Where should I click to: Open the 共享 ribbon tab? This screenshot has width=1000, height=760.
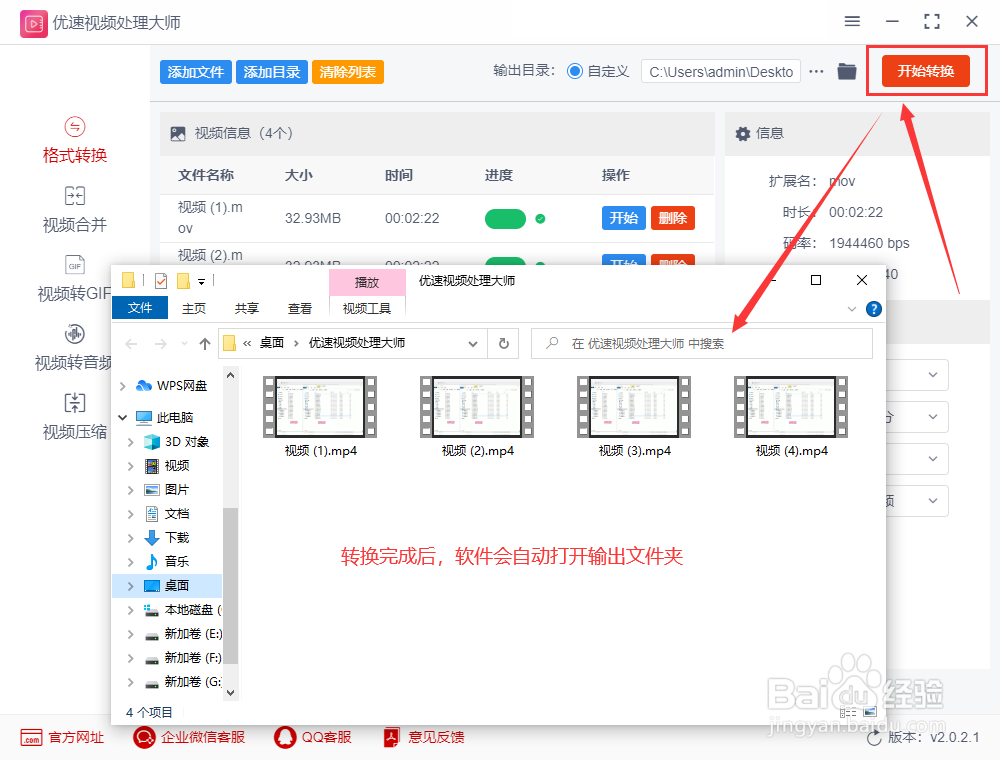(x=247, y=309)
